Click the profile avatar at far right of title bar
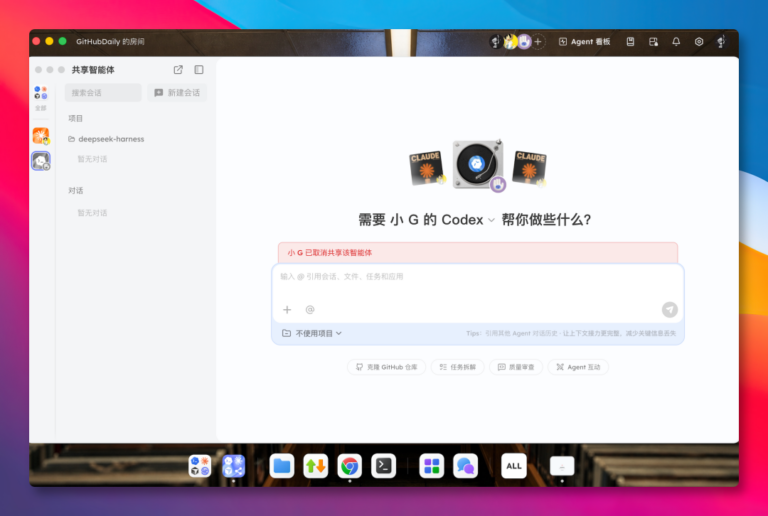Screen dimensions: 768x516 coord(721,42)
